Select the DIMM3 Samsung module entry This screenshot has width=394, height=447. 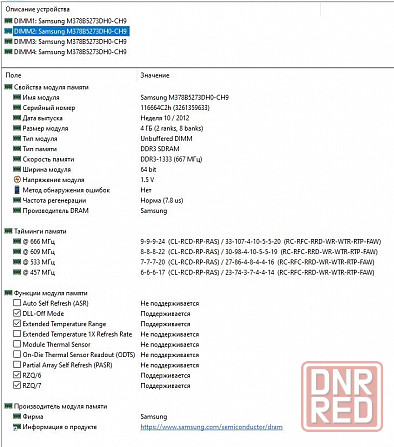pos(70,42)
